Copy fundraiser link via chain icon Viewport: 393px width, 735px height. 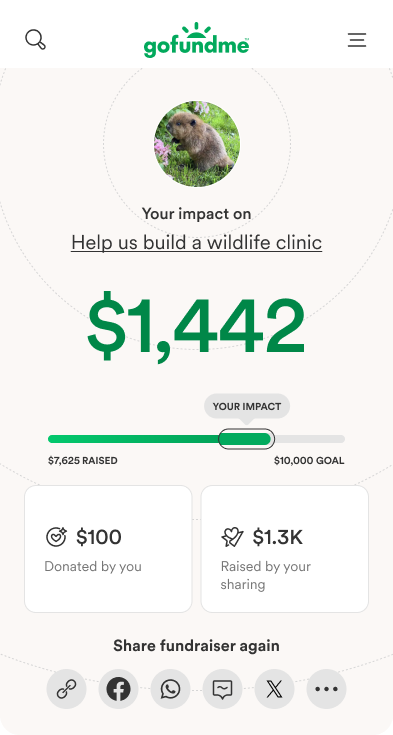pos(67,689)
